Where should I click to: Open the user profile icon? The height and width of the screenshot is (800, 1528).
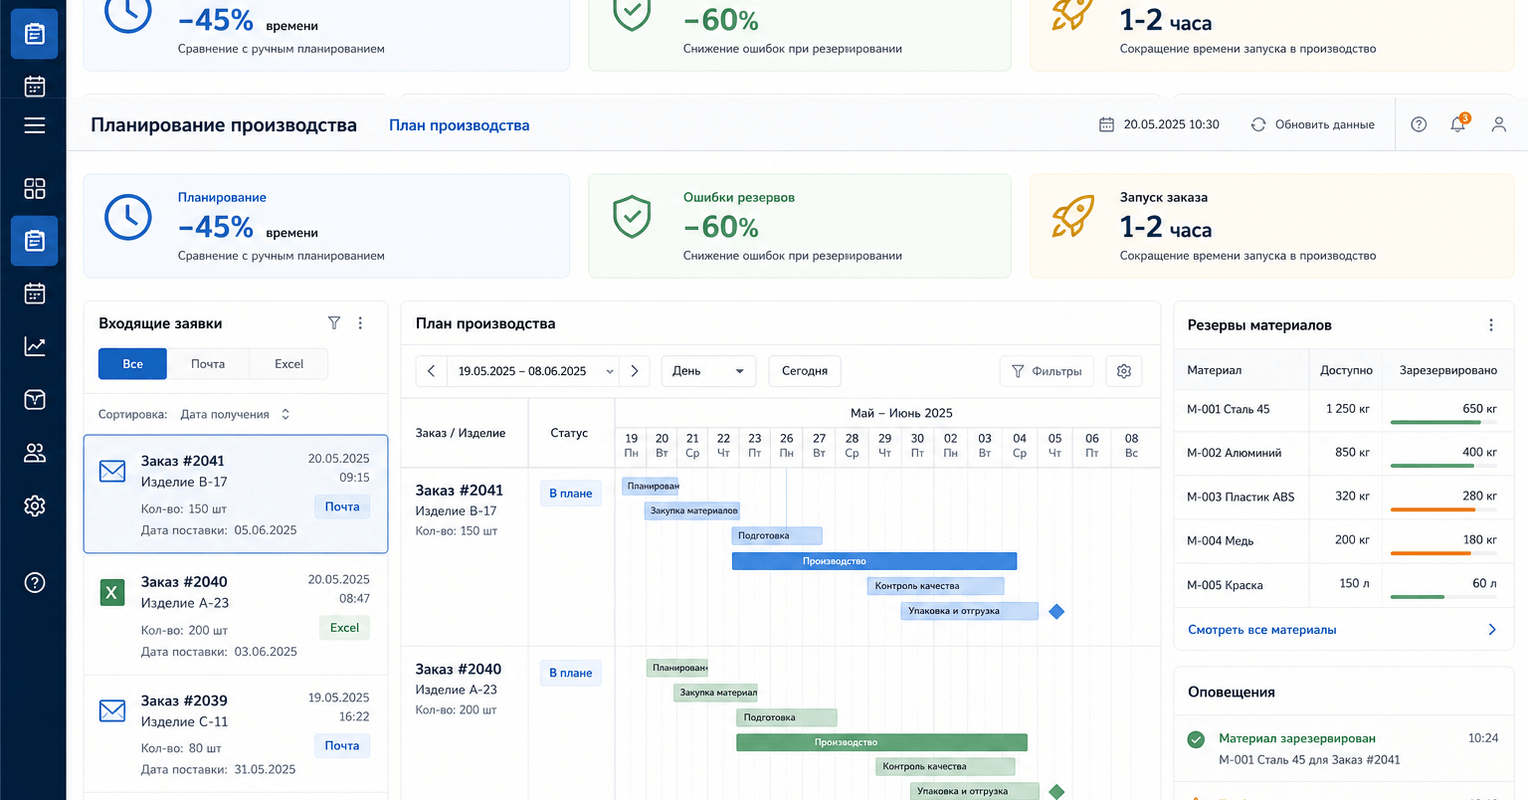[1498, 124]
